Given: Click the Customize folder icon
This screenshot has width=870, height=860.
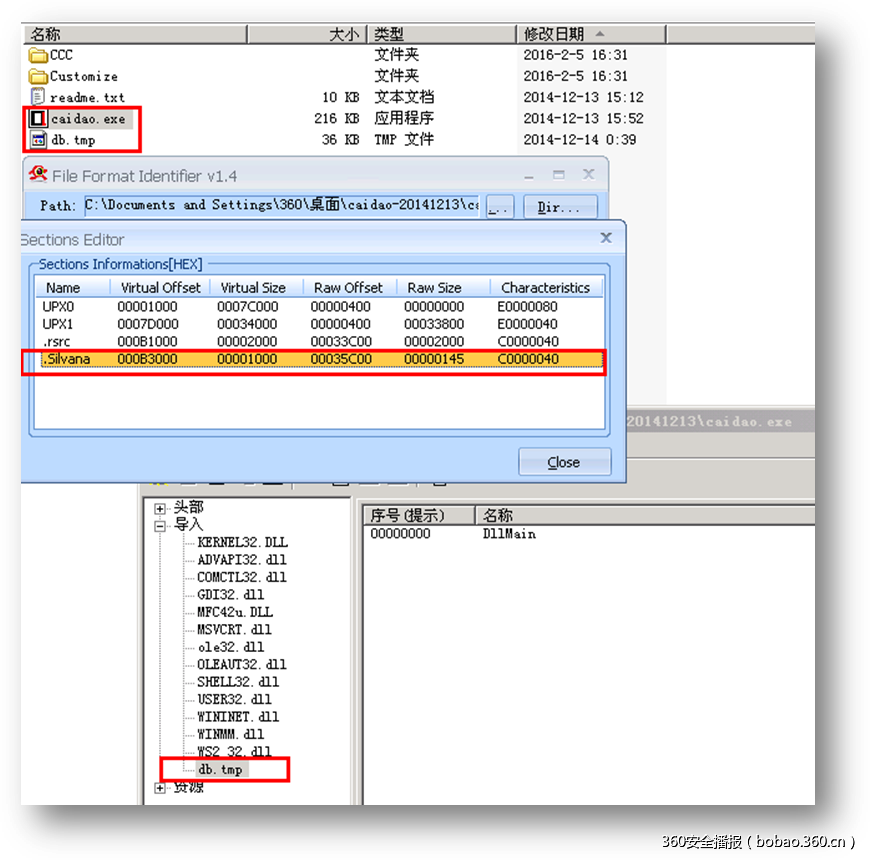Looking at the screenshot, I should [38, 76].
